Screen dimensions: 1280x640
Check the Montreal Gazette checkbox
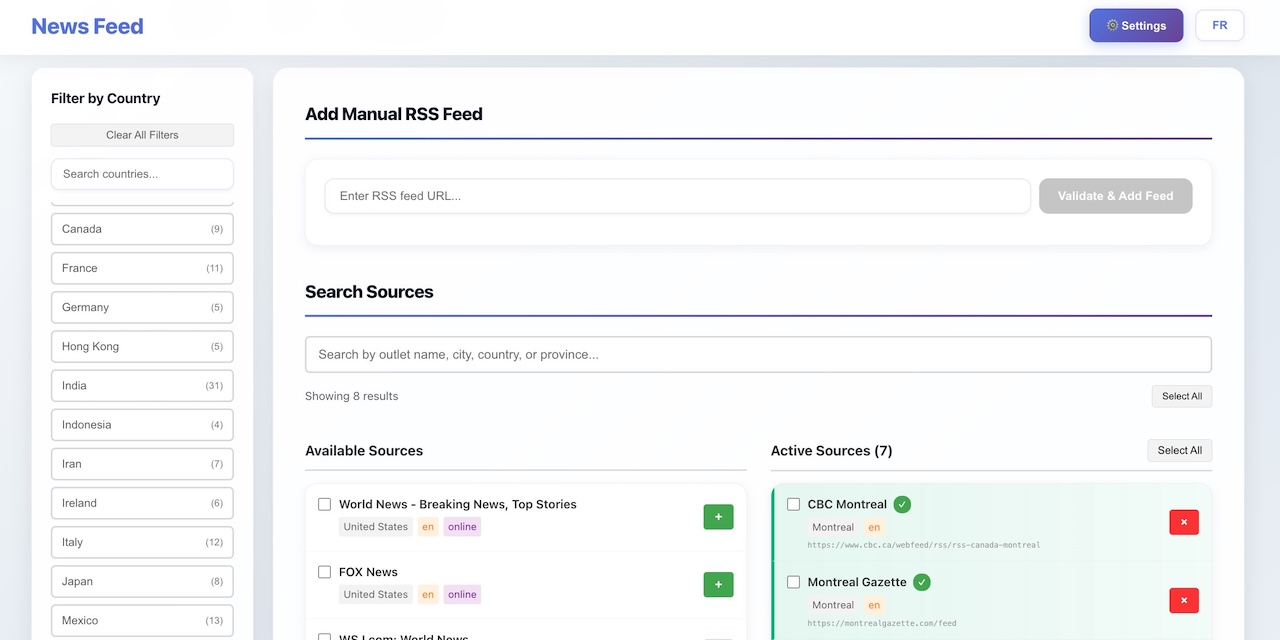point(794,582)
